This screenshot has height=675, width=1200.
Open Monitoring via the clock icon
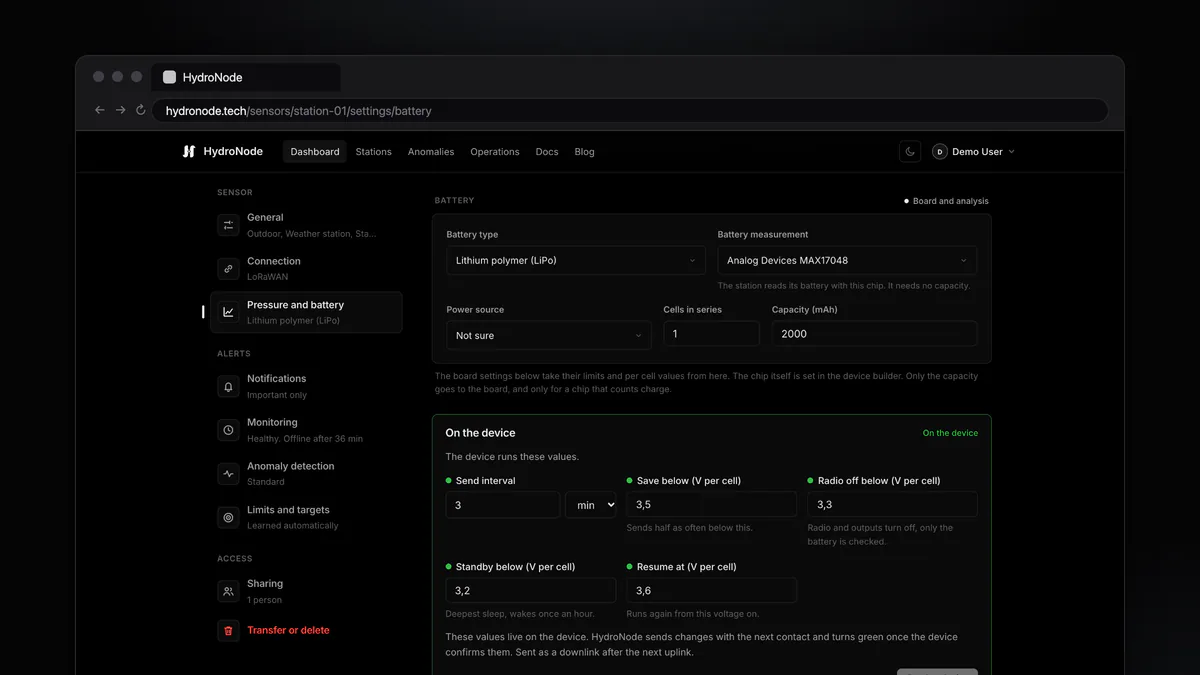[x=228, y=430]
